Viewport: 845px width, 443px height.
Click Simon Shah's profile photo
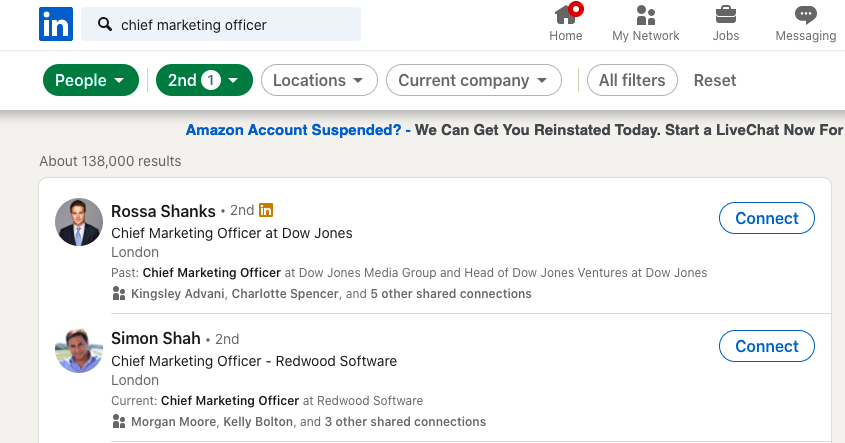click(79, 350)
